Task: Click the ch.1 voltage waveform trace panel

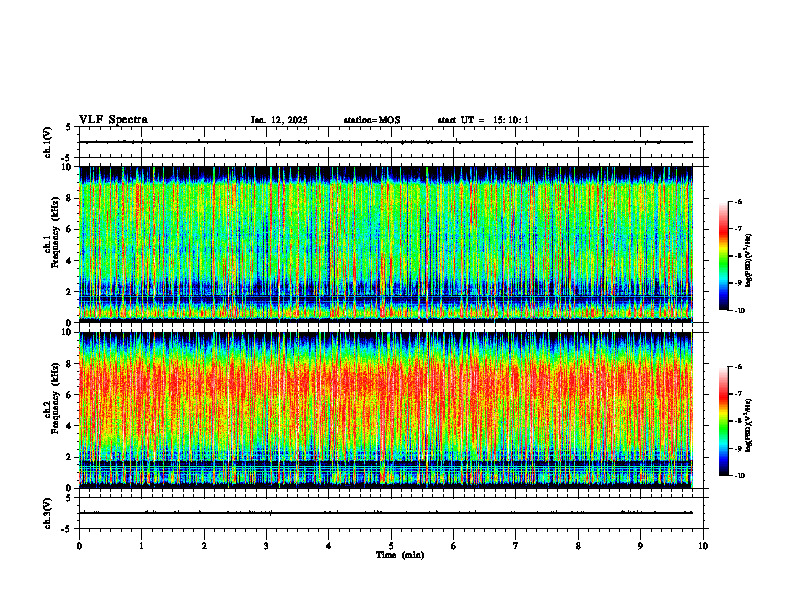Action: pos(393,142)
